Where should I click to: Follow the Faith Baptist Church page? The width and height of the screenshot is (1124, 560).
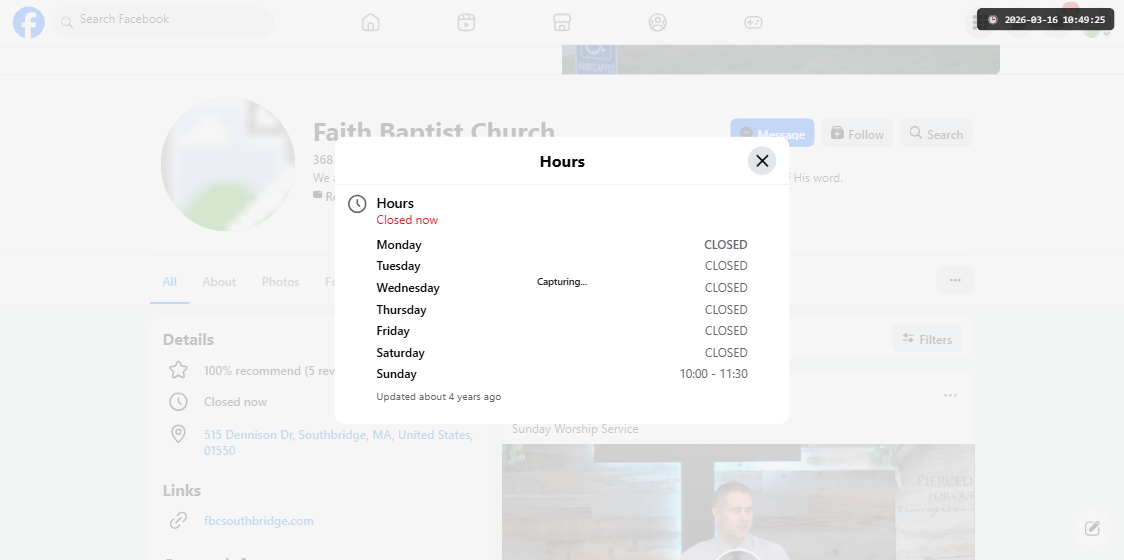[857, 133]
